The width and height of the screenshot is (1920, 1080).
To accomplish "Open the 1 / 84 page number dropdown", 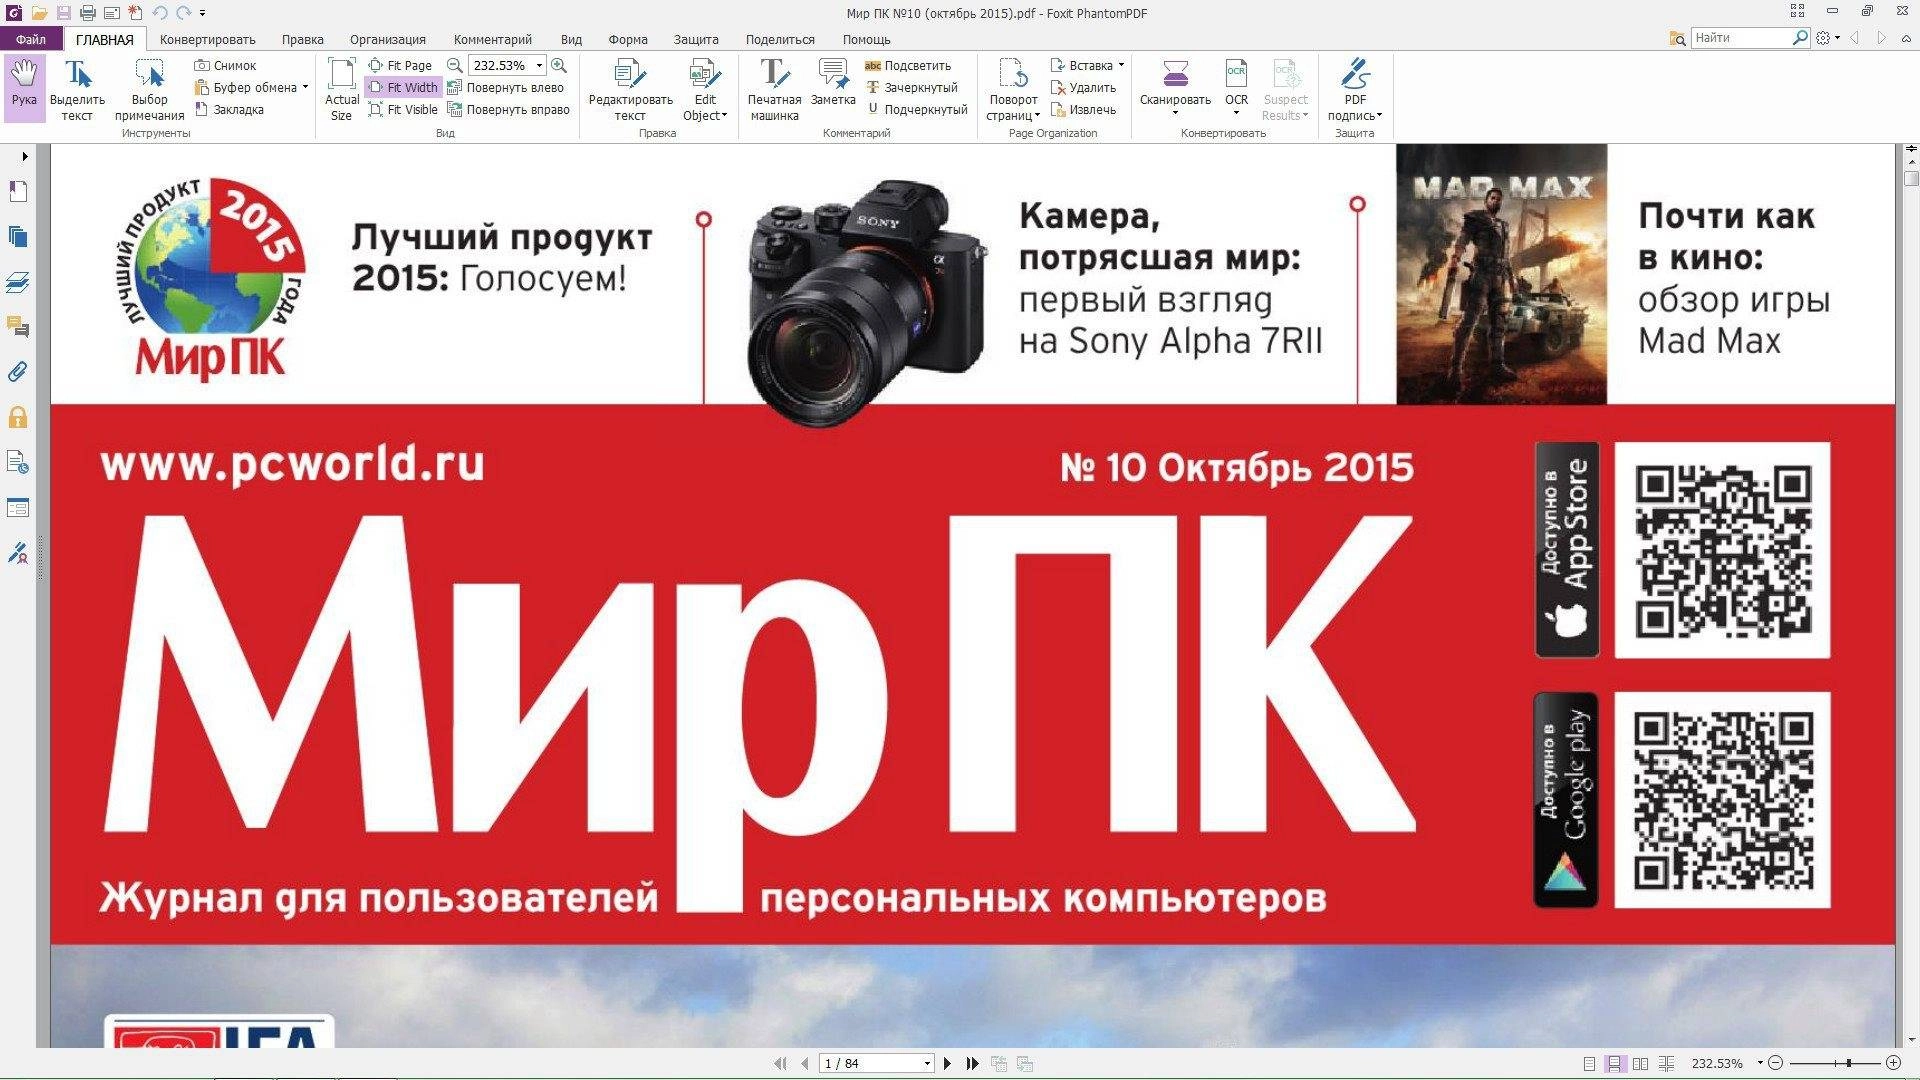I will click(928, 1064).
